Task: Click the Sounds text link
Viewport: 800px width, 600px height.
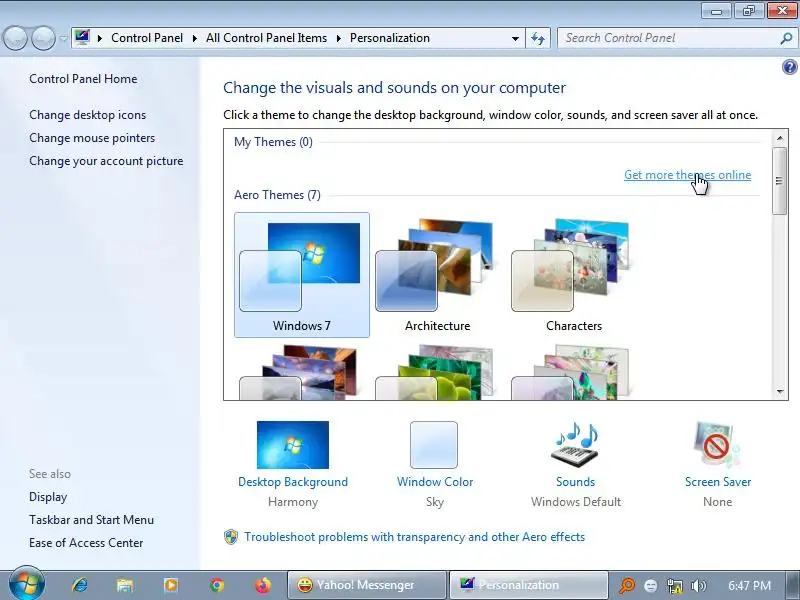Action: 576,482
